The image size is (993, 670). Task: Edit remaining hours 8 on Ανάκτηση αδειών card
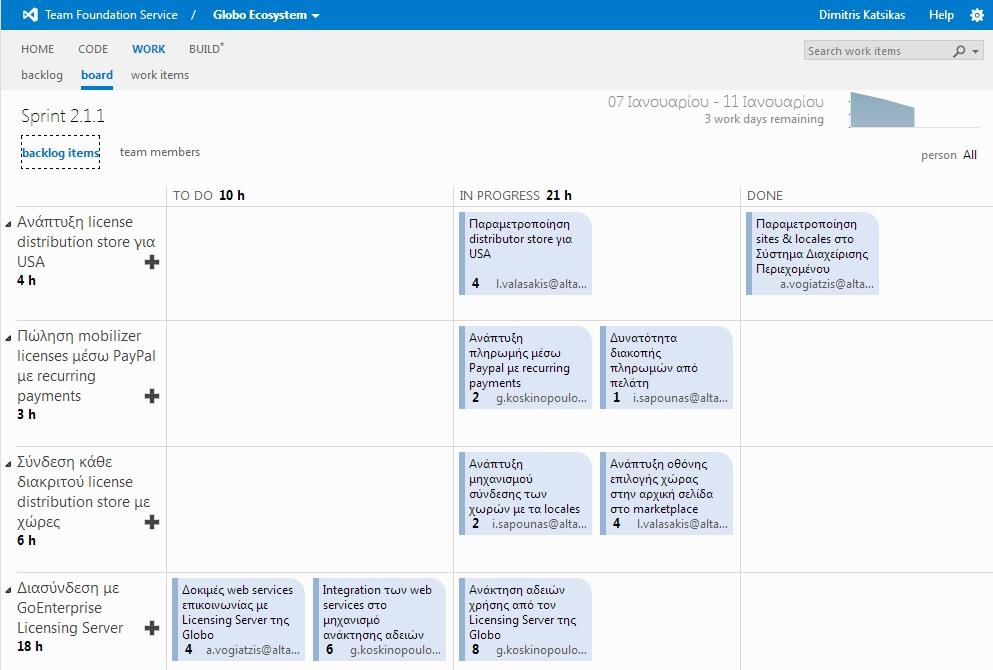pyautogui.click(x=476, y=650)
